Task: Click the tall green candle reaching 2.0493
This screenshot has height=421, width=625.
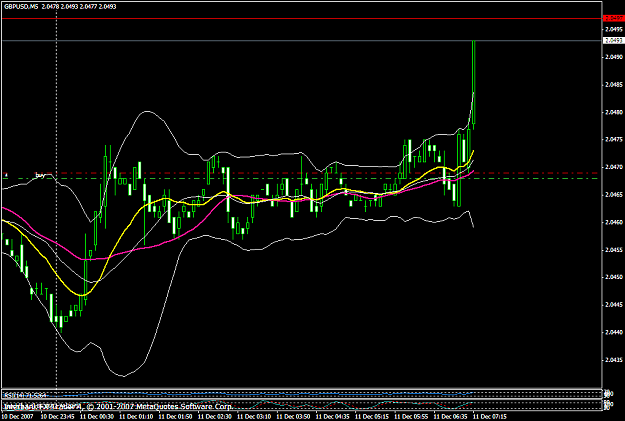Action: pyautogui.click(x=474, y=85)
